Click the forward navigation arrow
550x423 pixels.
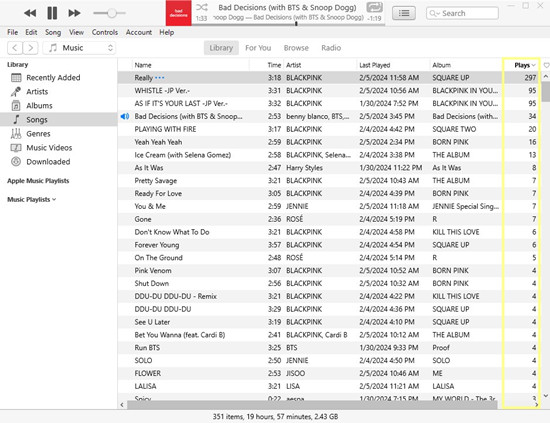click(x=31, y=48)
